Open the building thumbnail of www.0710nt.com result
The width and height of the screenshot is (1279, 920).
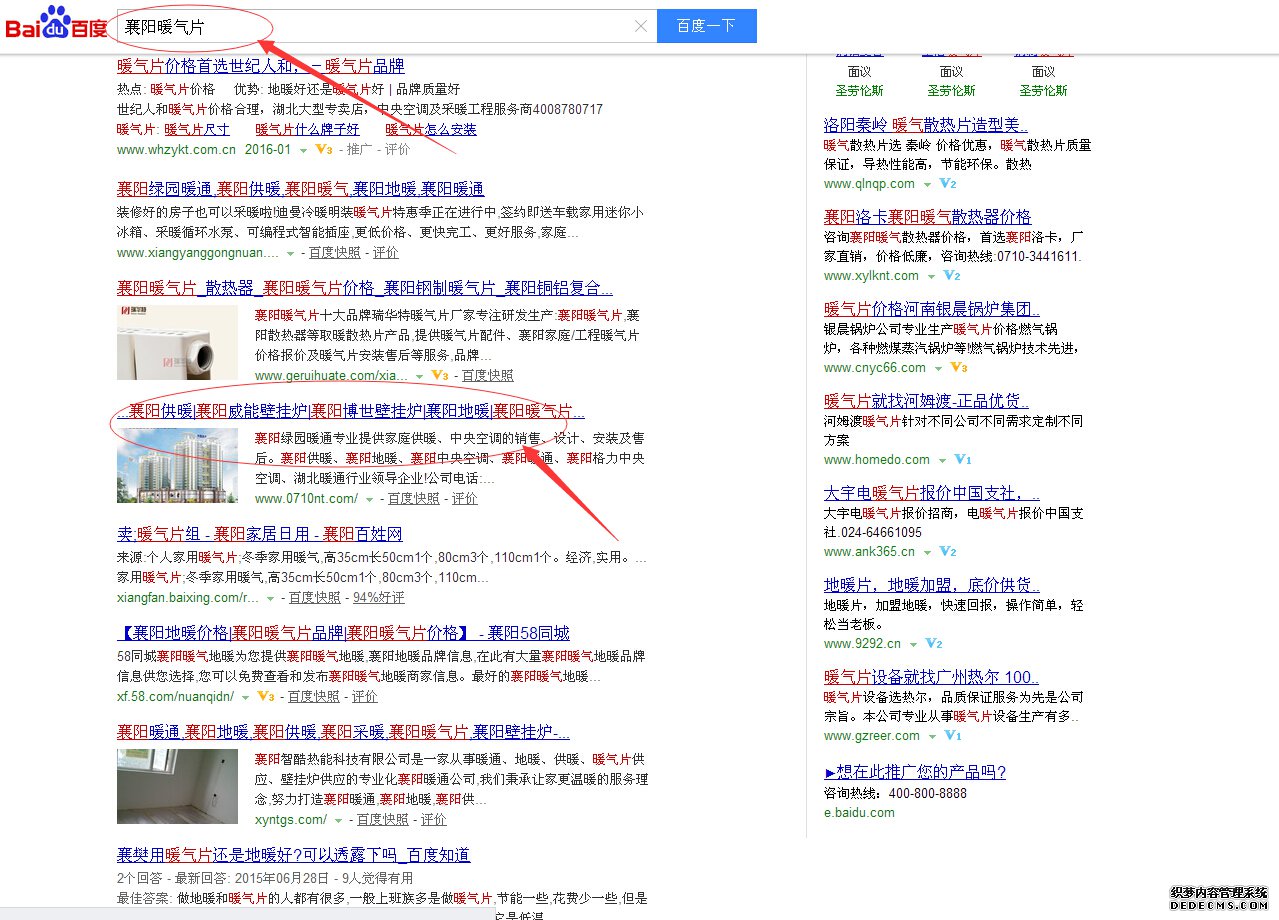tap(178, 467)
